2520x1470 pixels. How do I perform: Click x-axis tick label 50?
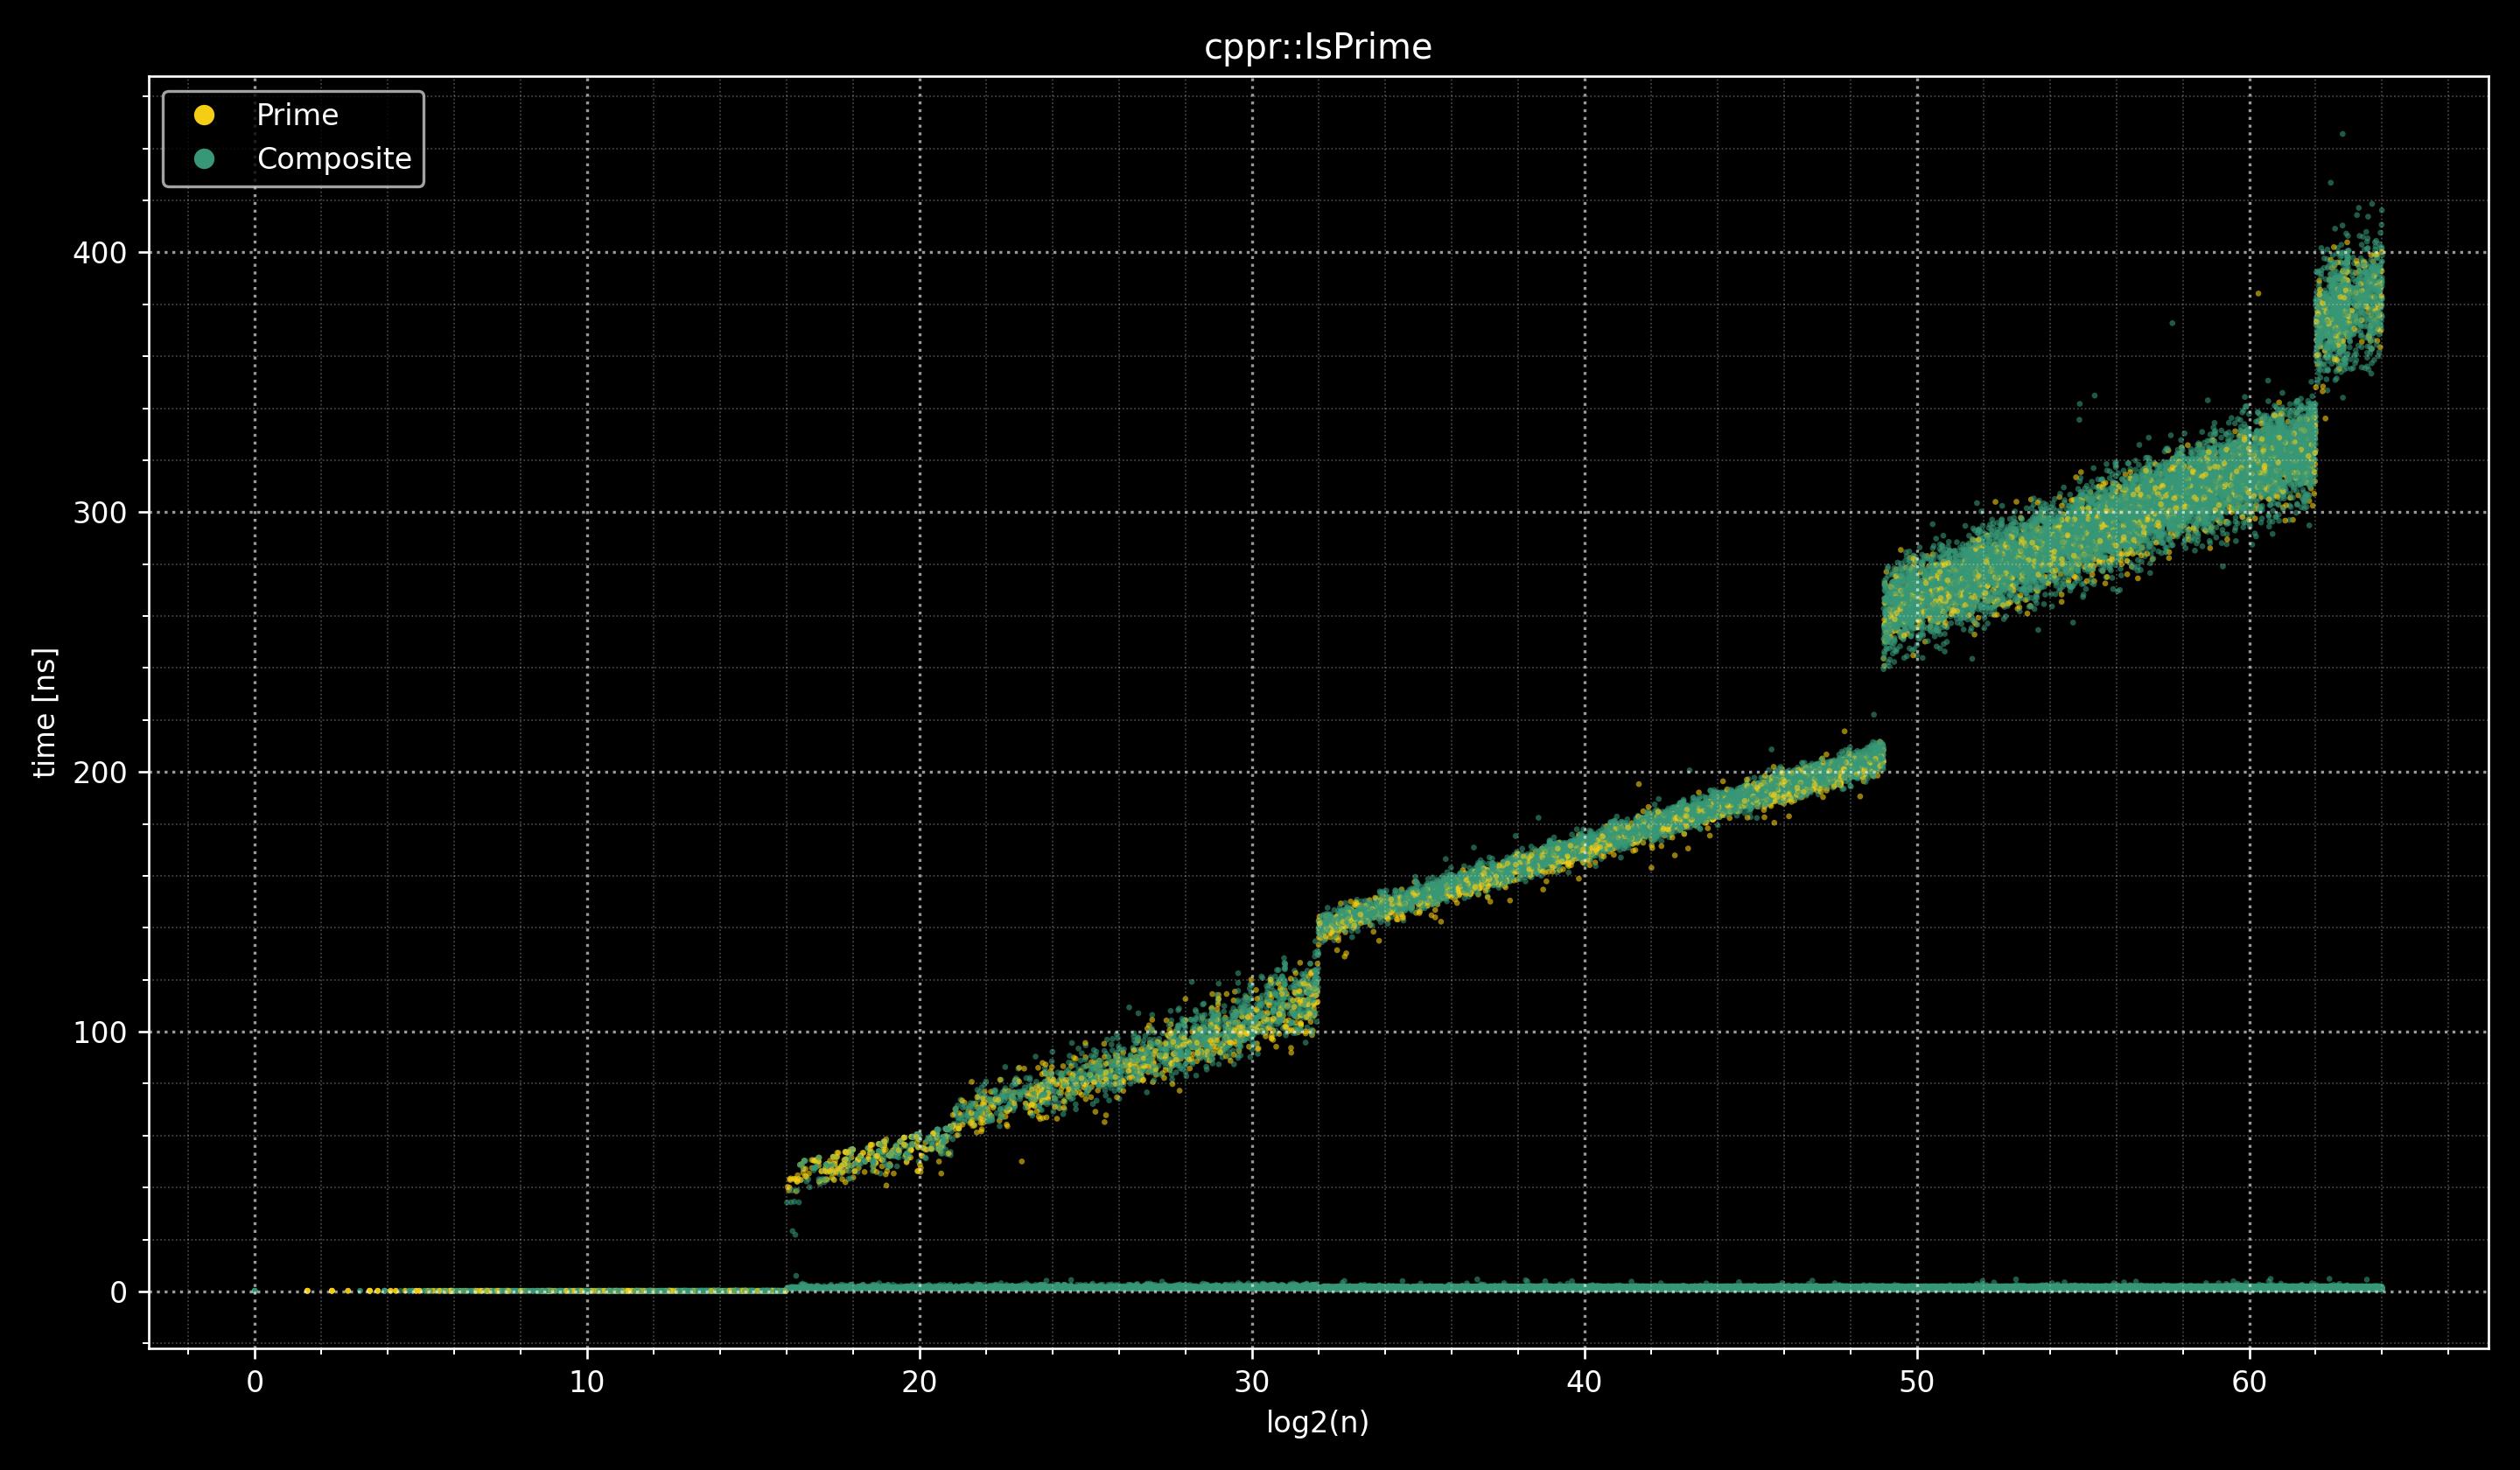pos(1917,1383)
